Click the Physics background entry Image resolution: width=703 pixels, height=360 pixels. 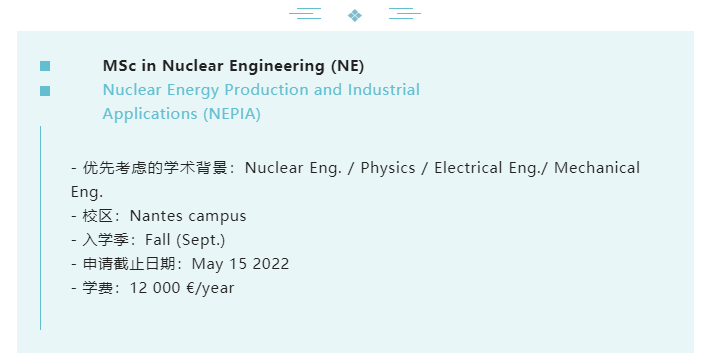(x=388, y=168)
